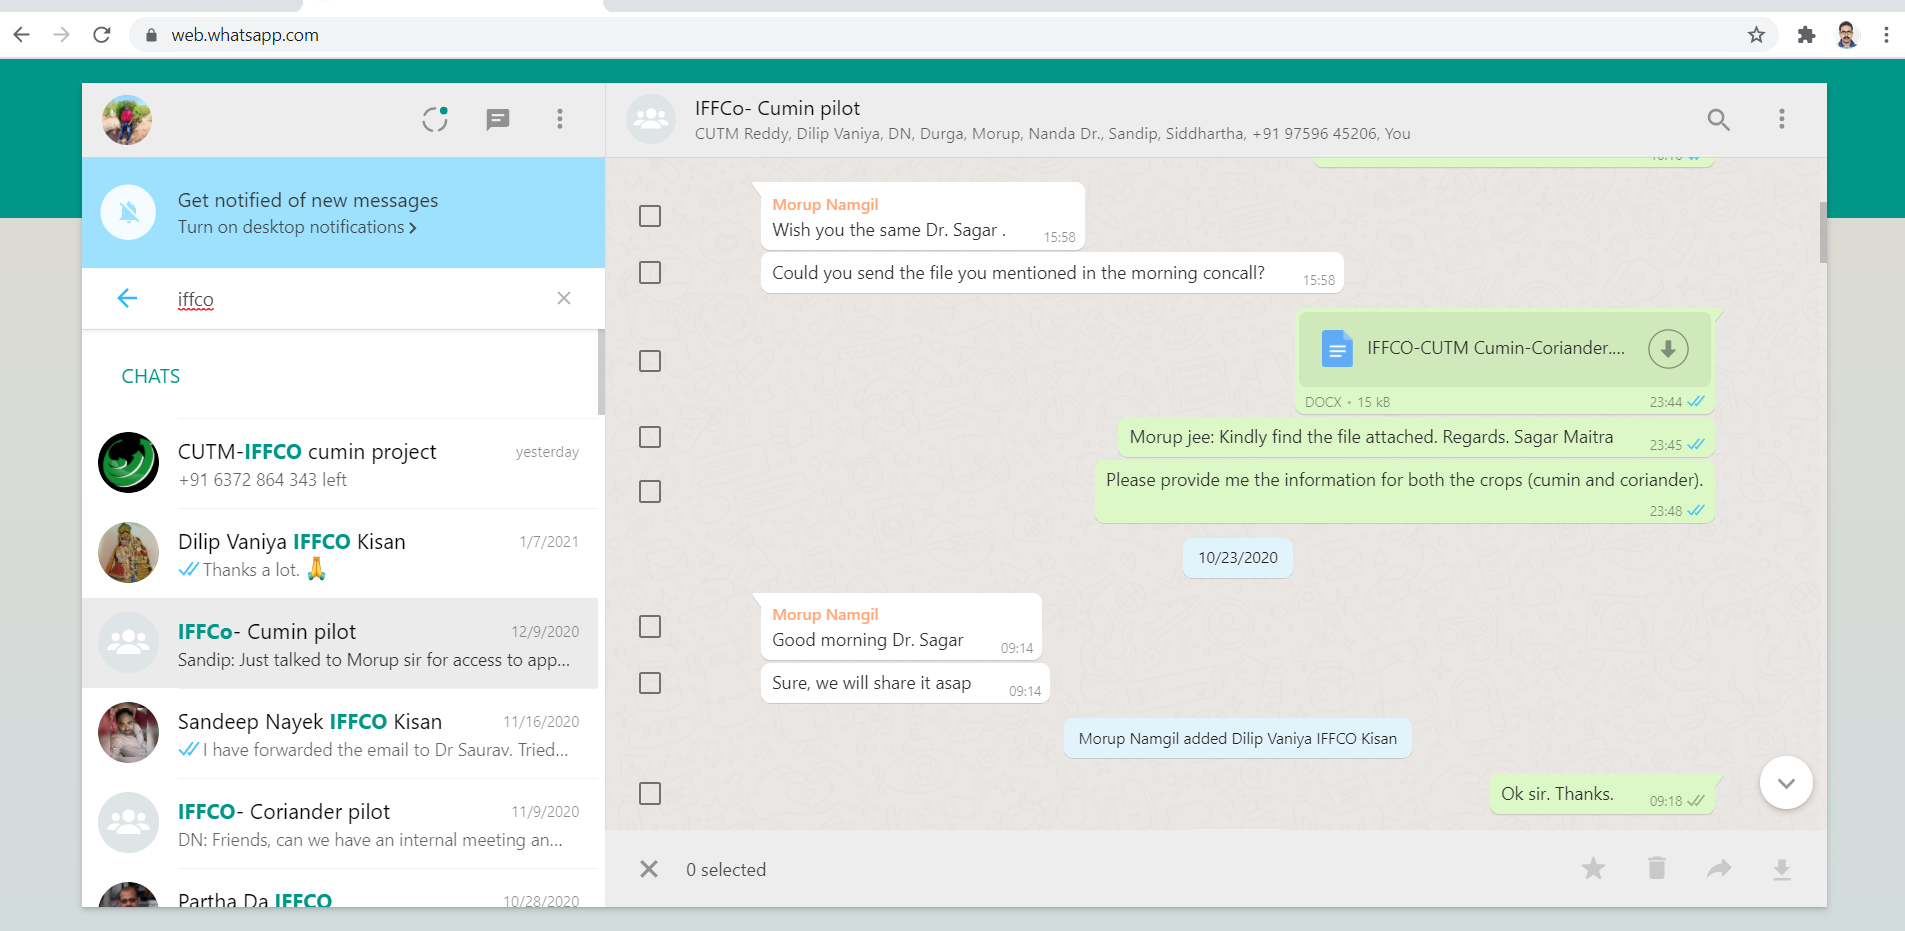Open the Chrome profile avatar
This screenshot has height=931, width=1905.
click(1847, 35)
